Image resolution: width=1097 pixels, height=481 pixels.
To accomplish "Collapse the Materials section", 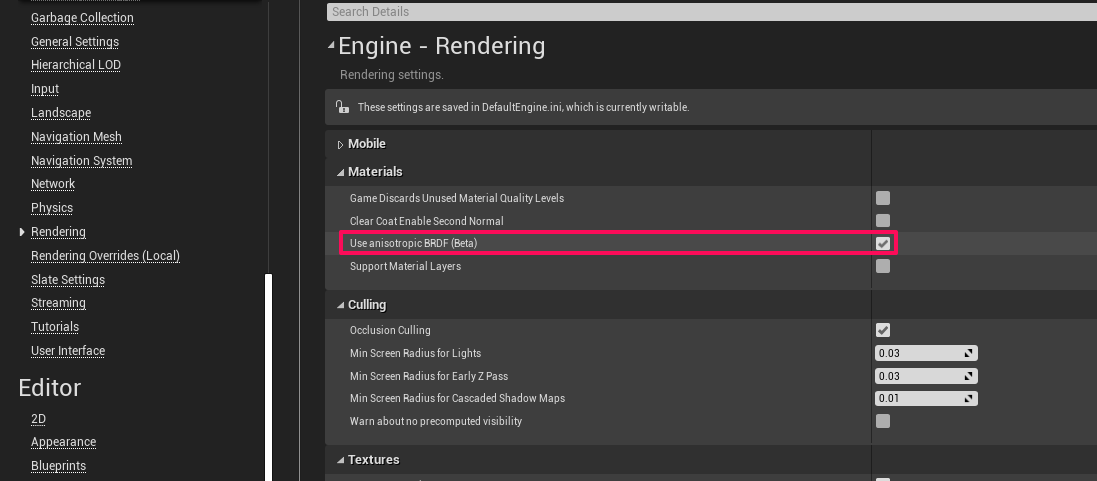I will tap(341, 172).
